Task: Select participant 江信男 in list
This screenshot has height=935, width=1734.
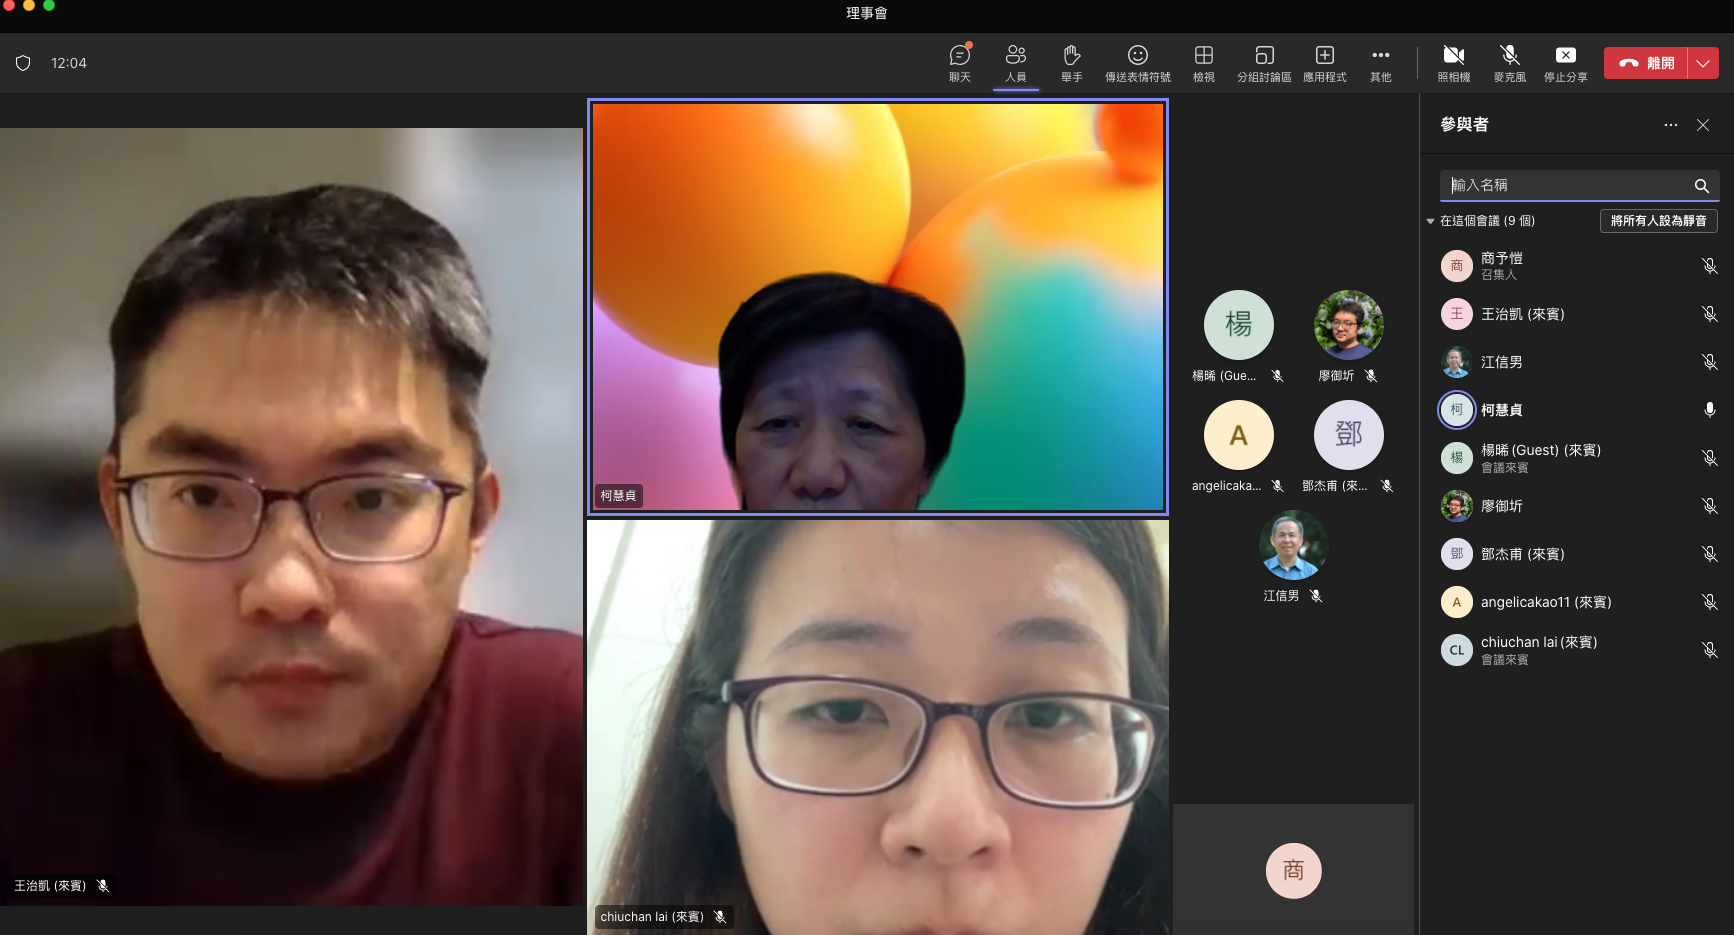Action: pos(1578,362)
